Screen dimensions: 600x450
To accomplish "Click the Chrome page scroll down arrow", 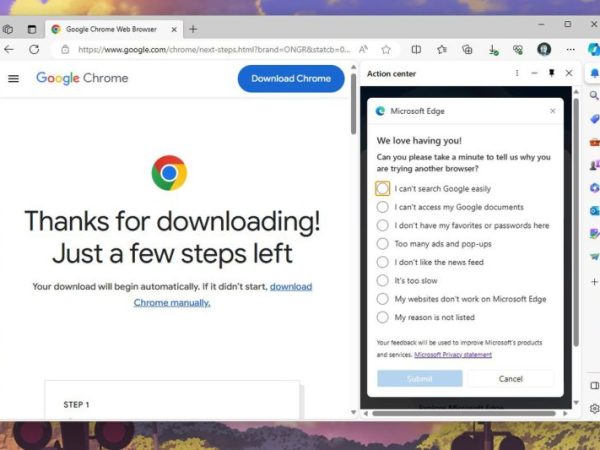I will tap(354, 412).
